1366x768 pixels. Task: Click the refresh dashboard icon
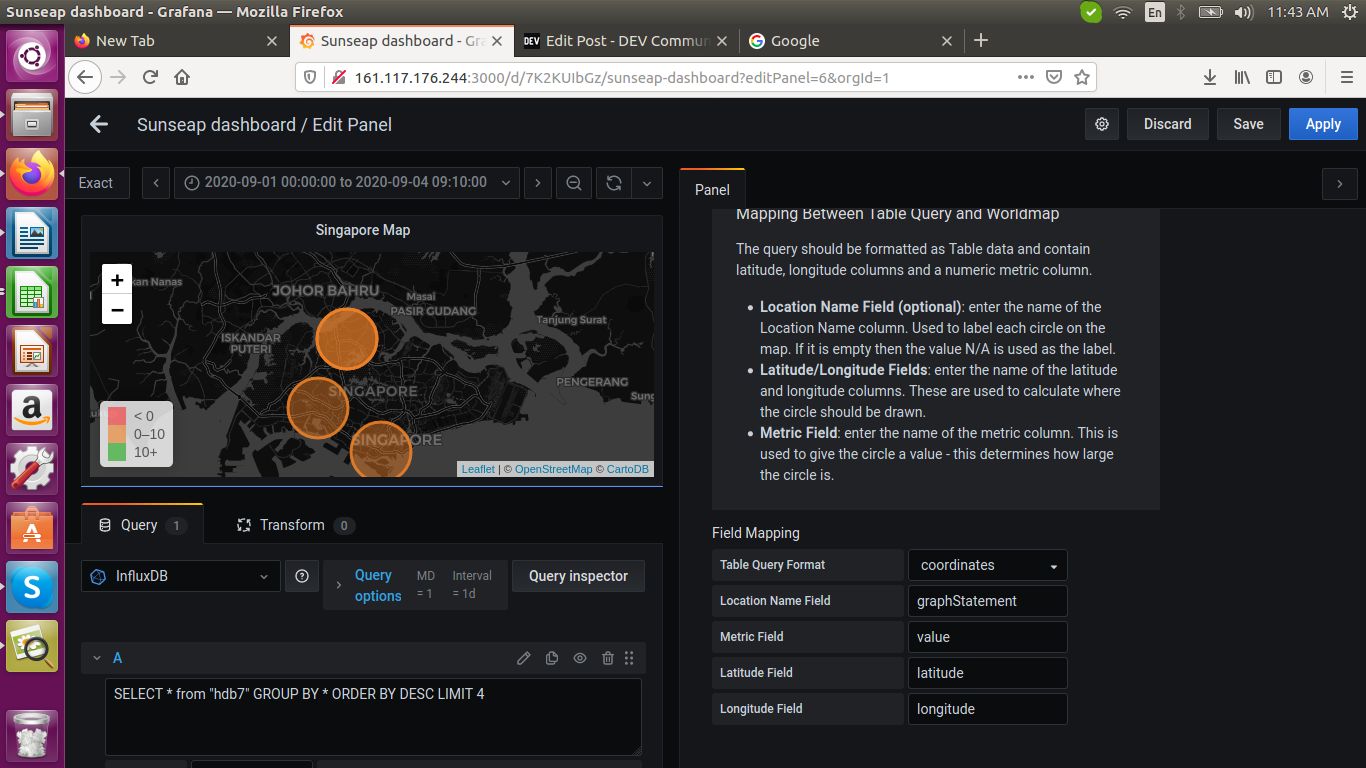[614, 183]
